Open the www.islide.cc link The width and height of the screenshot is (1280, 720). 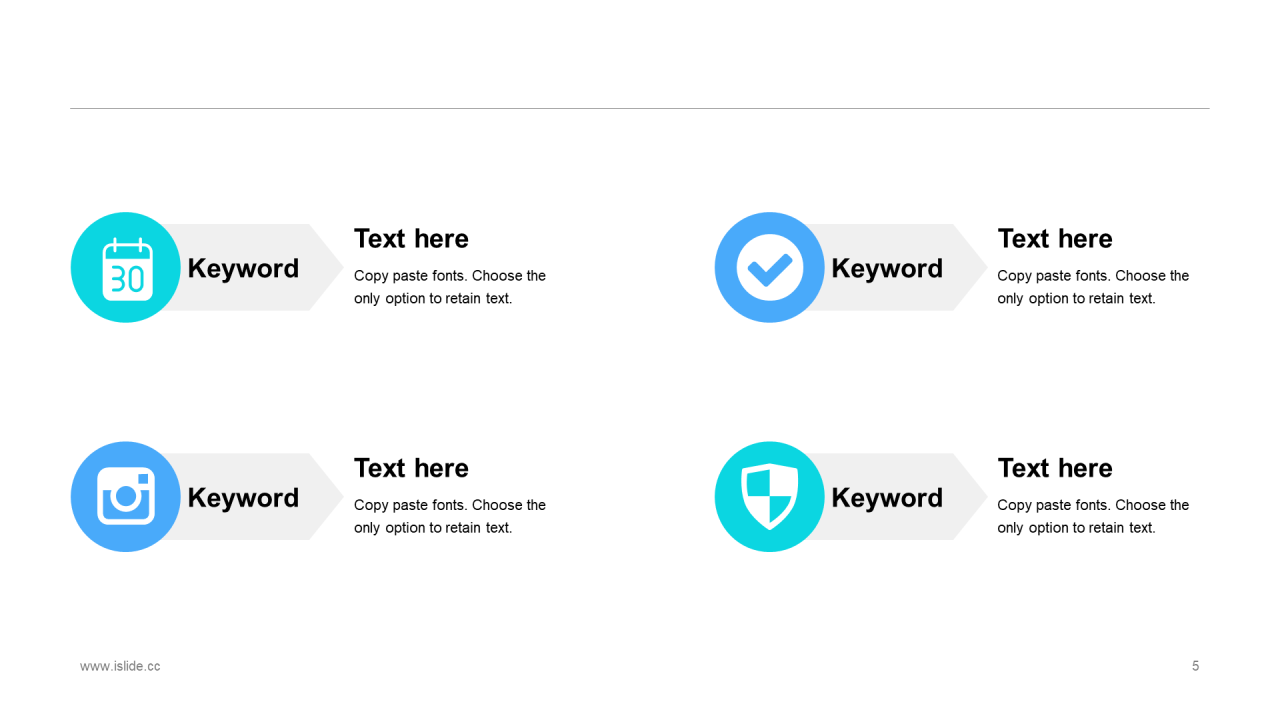[x=120, y=666]
